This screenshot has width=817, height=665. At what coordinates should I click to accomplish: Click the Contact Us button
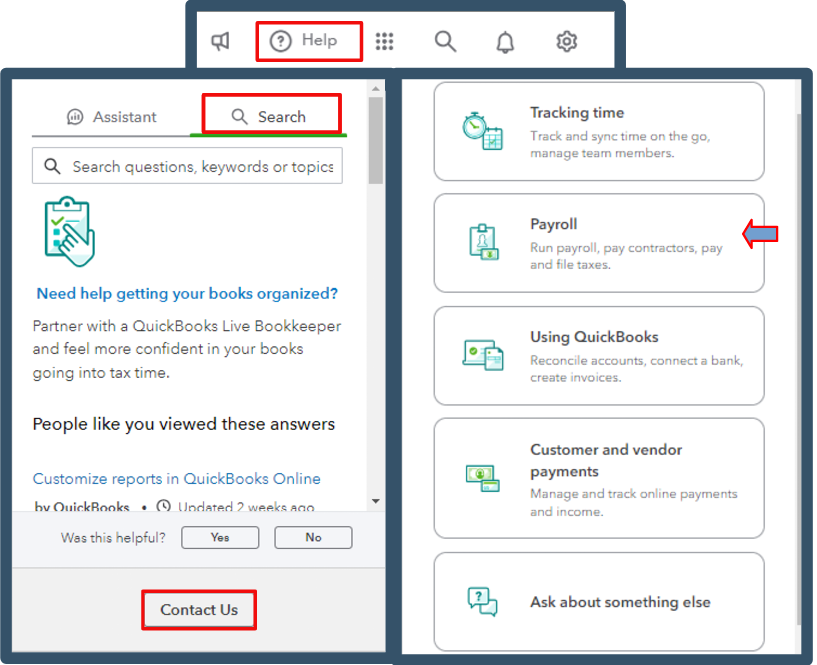199,610
